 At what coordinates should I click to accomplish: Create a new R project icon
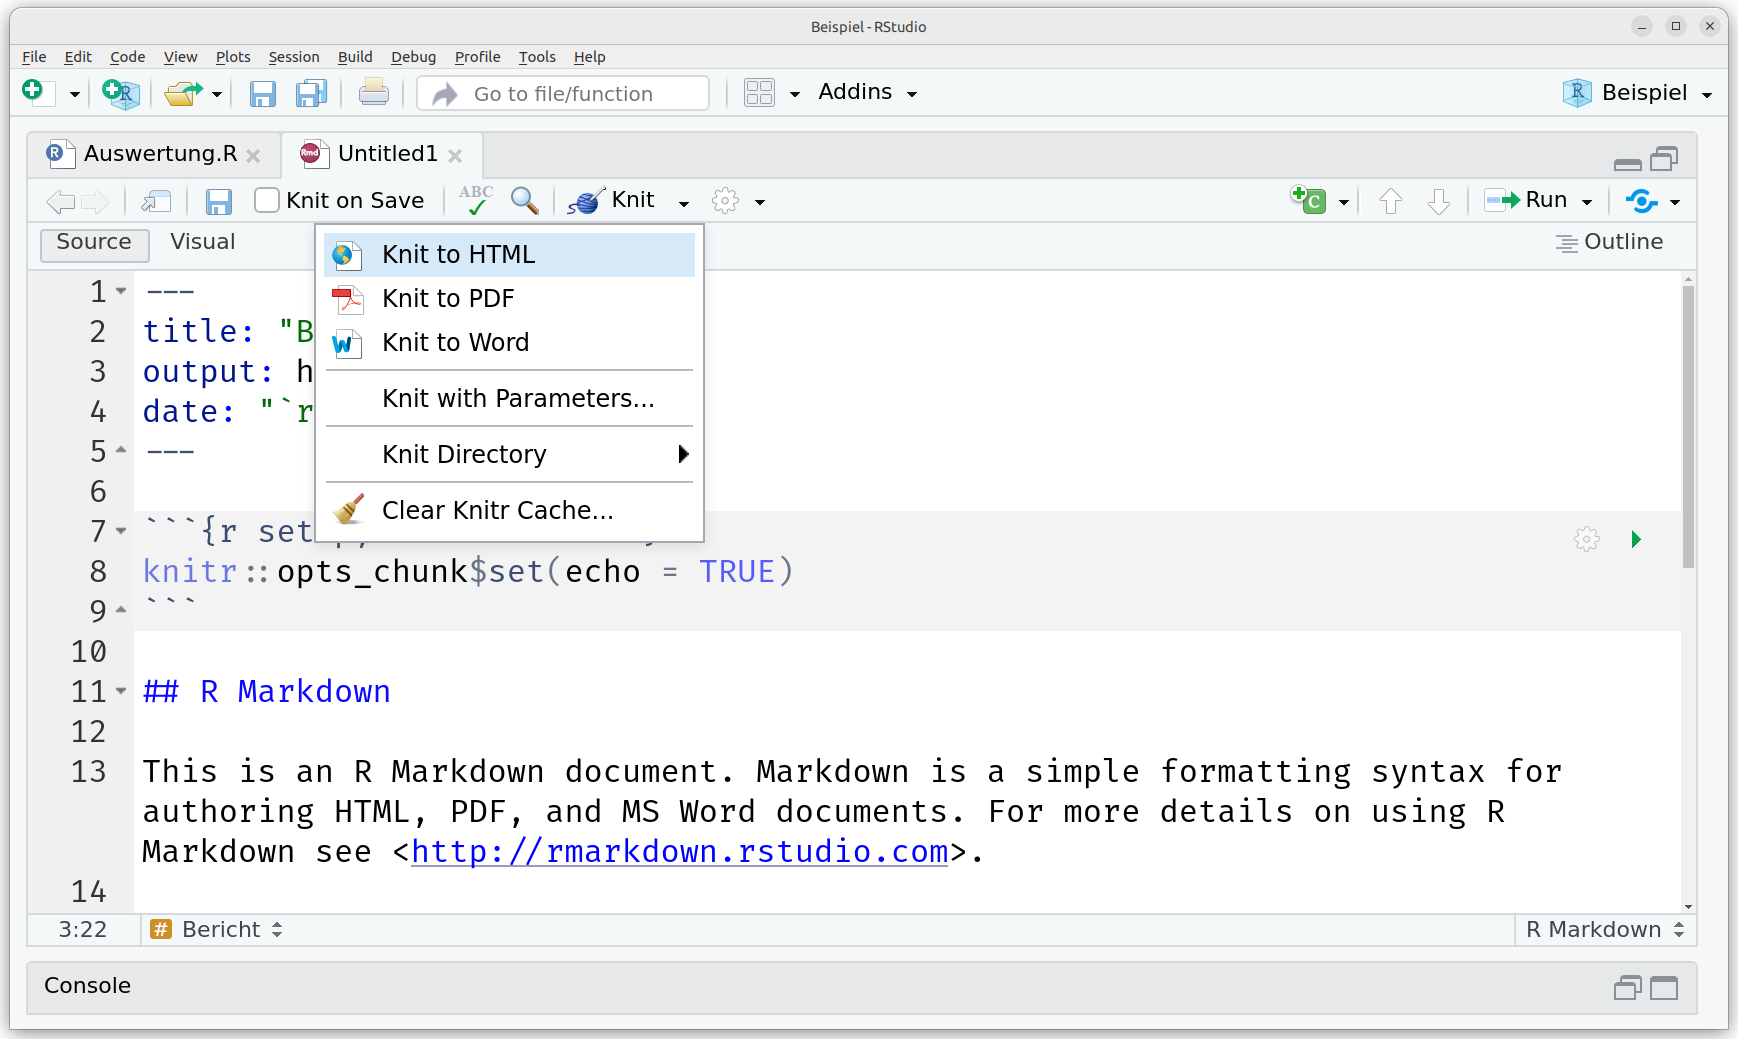120,93
